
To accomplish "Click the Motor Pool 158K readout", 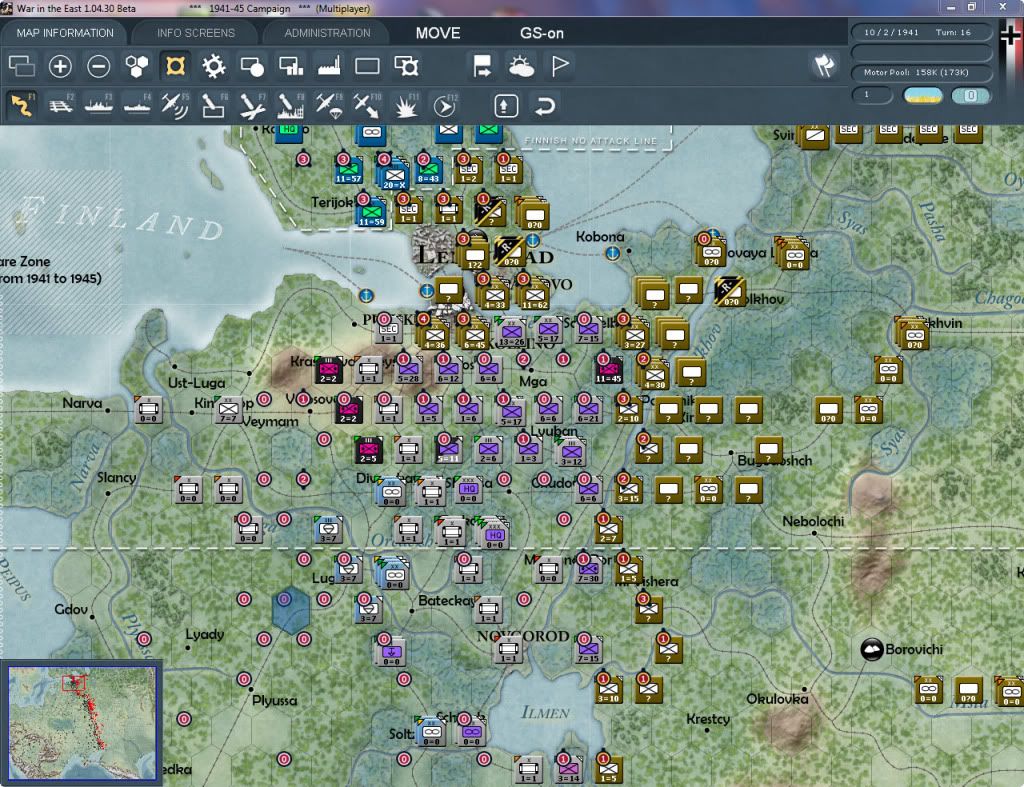I will [x=921, y=72].
